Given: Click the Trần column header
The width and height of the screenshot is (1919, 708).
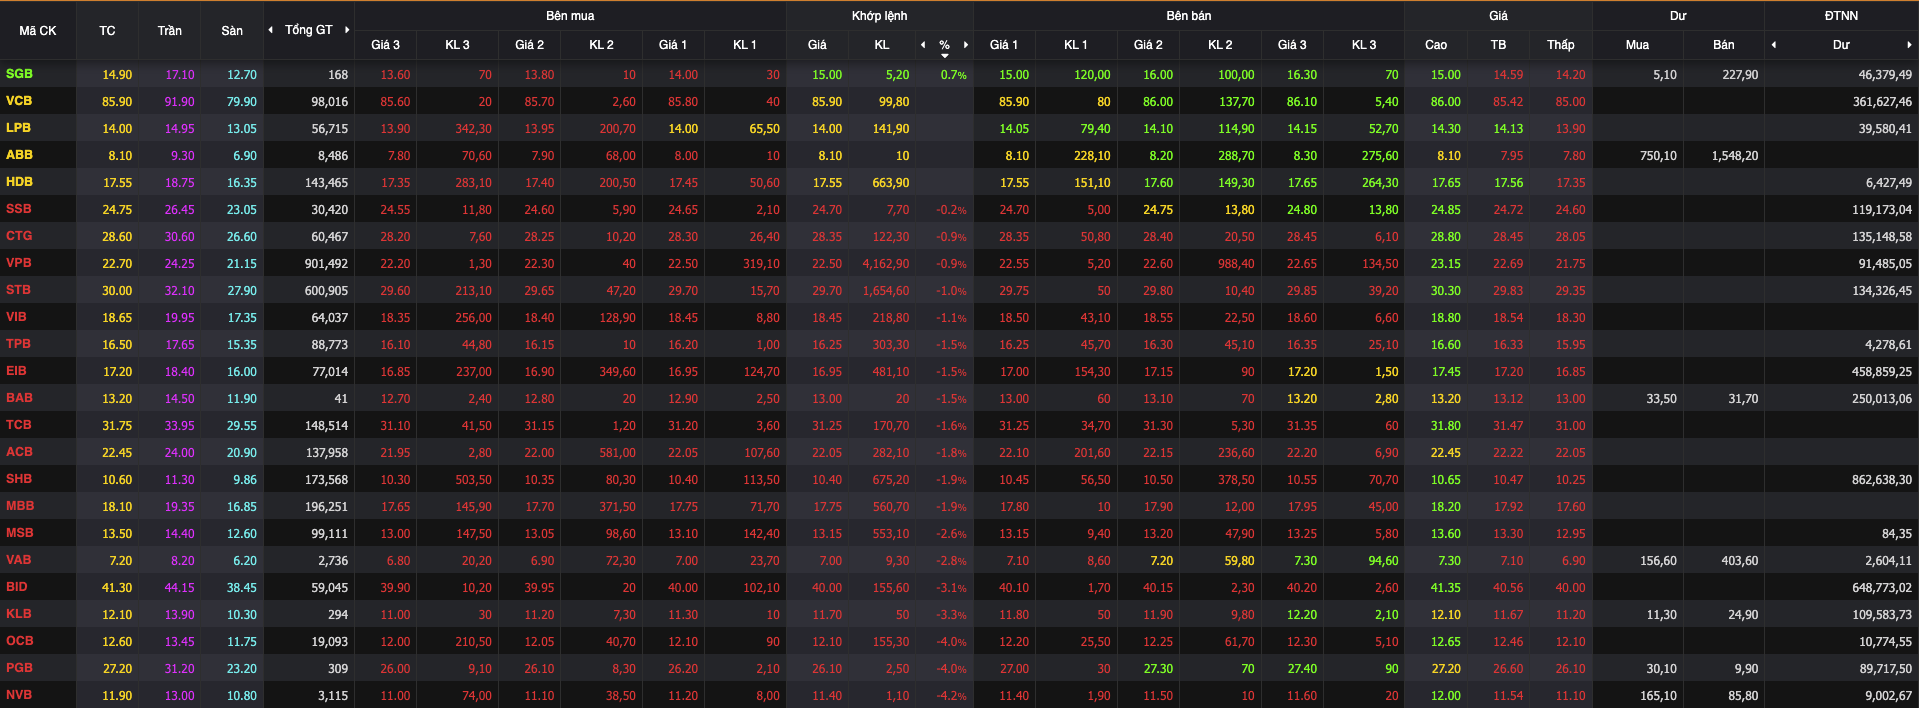Looking at the screenshot, I should tap(169, 31).
